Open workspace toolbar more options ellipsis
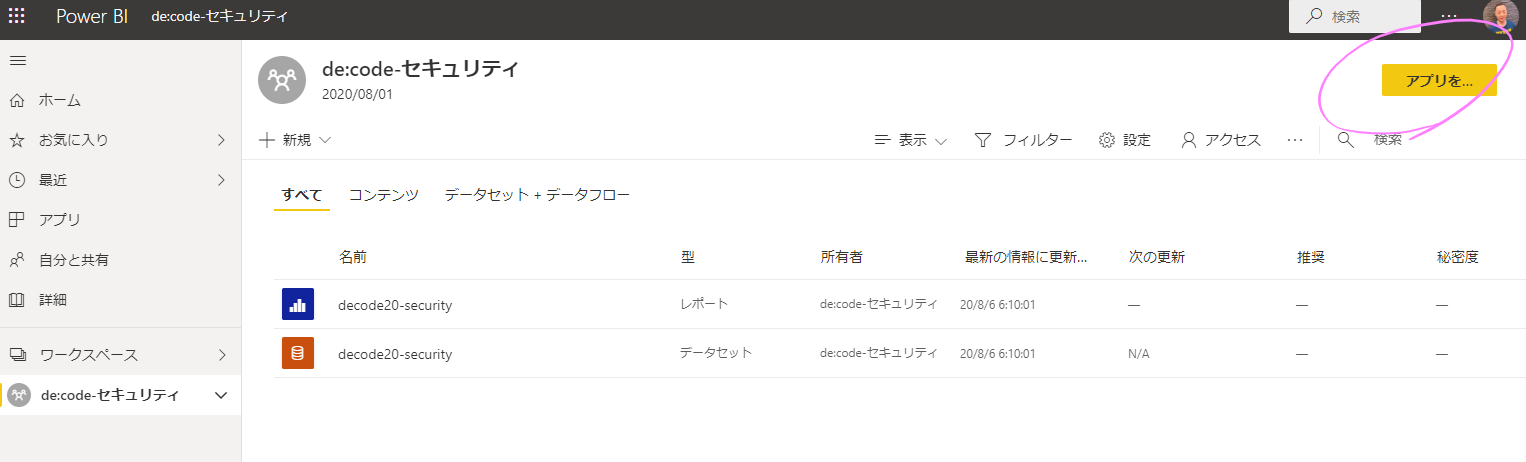This screenshot has height=462, width=1526. pos(1295,140)
